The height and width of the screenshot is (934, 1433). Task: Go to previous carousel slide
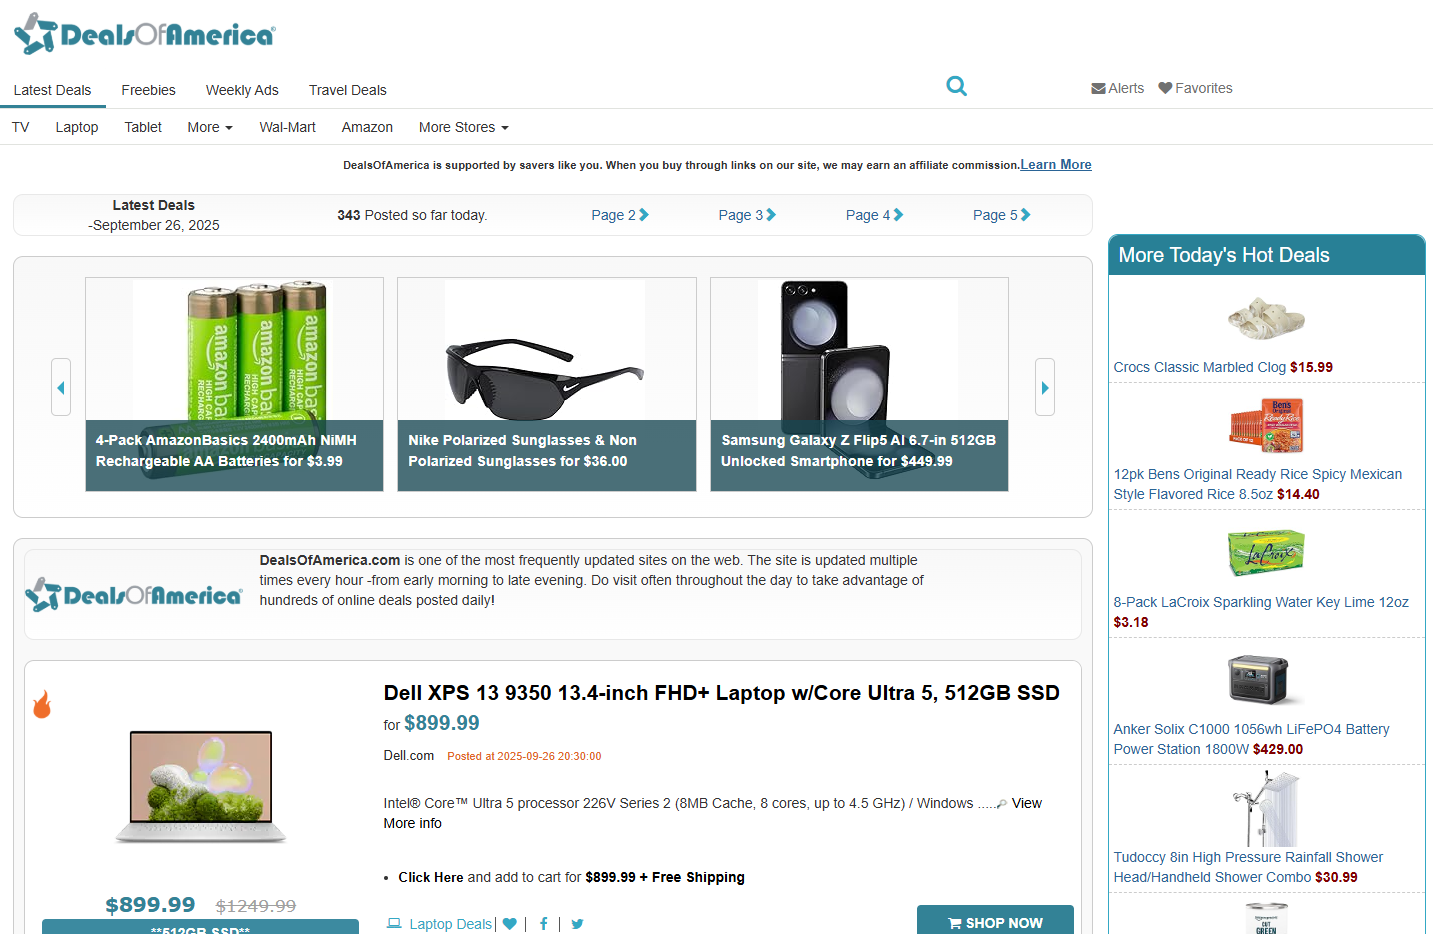[61, 387]
